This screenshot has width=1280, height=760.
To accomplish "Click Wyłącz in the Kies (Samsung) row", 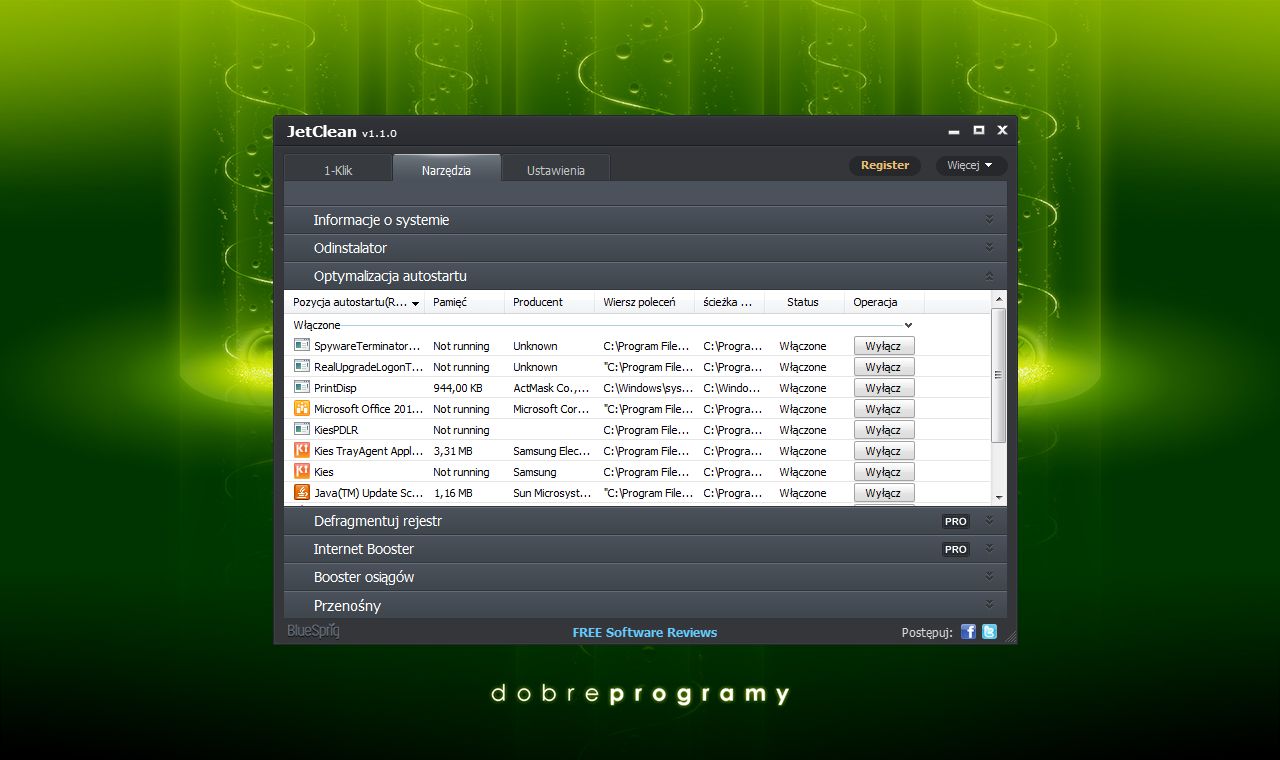I will point(884,472).
